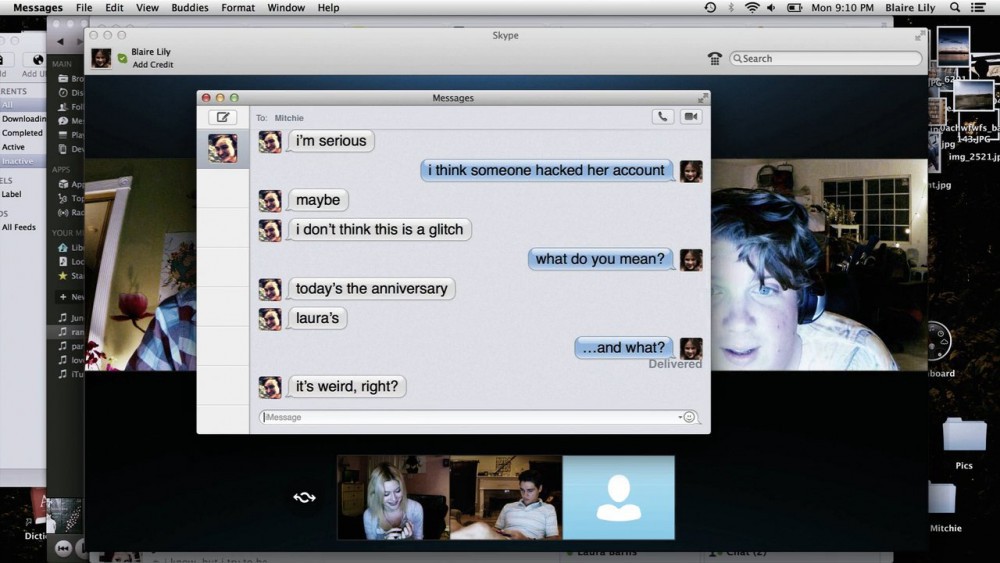Viewport: 1000px width, 563px height.
Task: Click the Skype Search field
Action: (825, 59)
